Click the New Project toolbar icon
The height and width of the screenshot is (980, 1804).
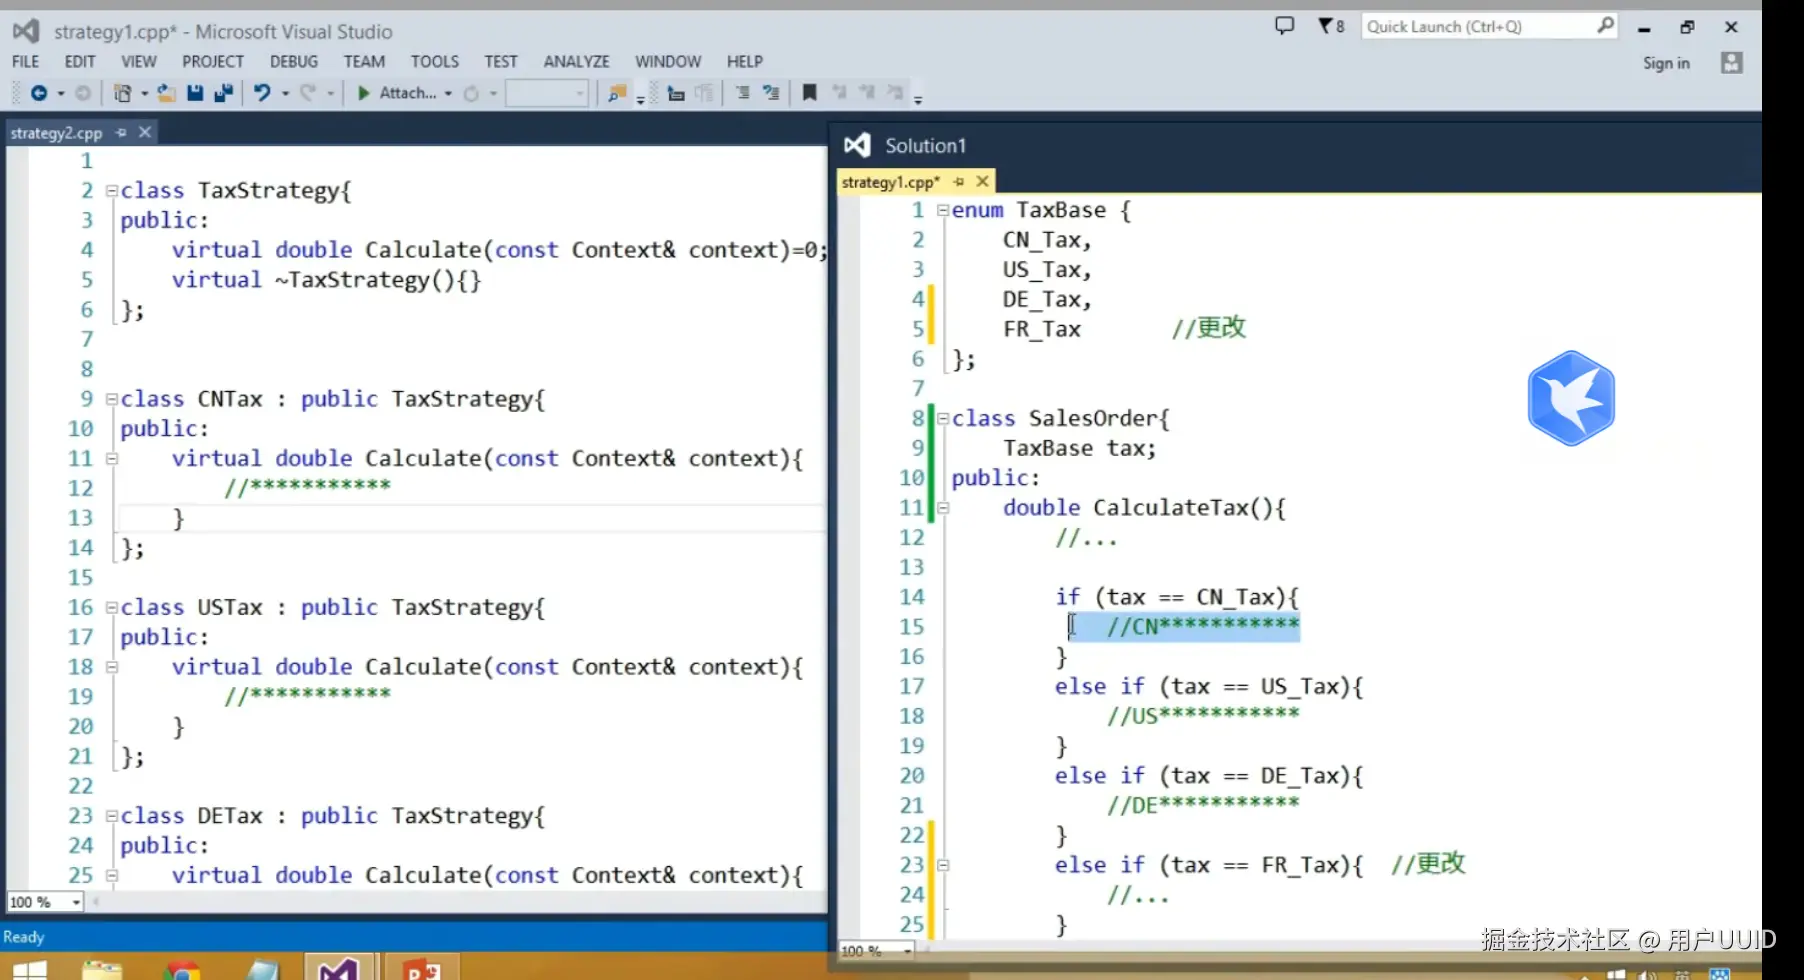(x=122, y=93)
